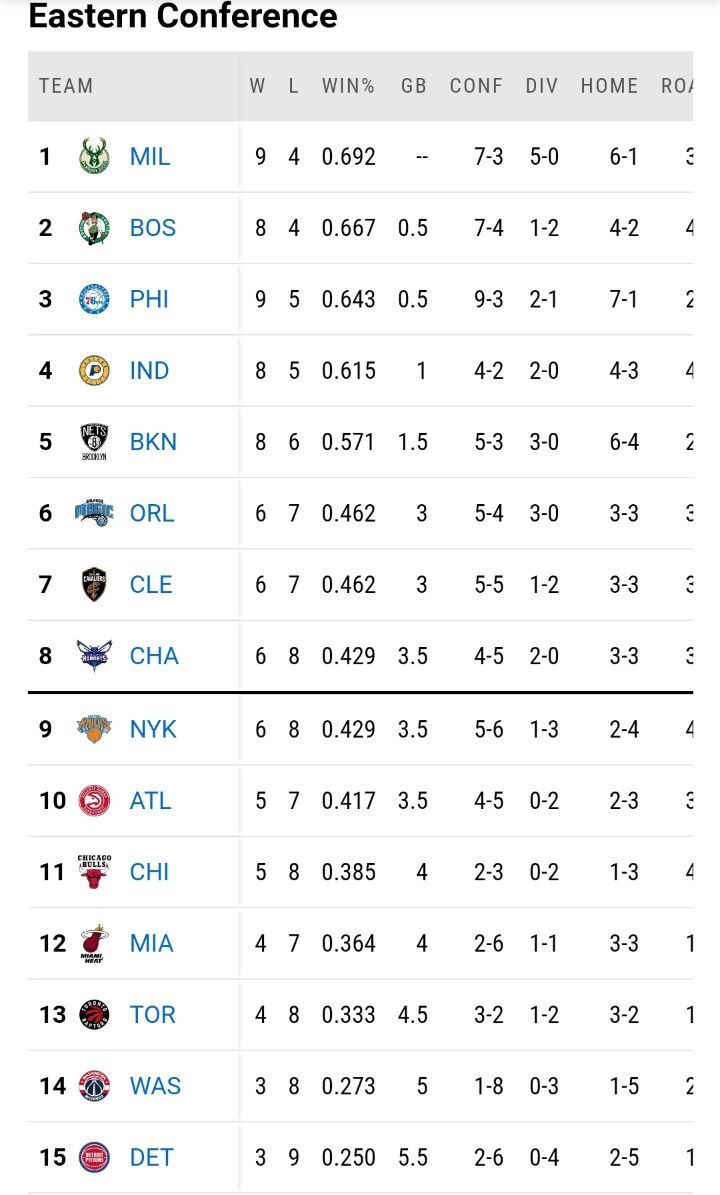Click the Orlando Magic logo icon
720x1195 pixels.
pyautogui.click(x=94, y=513)
